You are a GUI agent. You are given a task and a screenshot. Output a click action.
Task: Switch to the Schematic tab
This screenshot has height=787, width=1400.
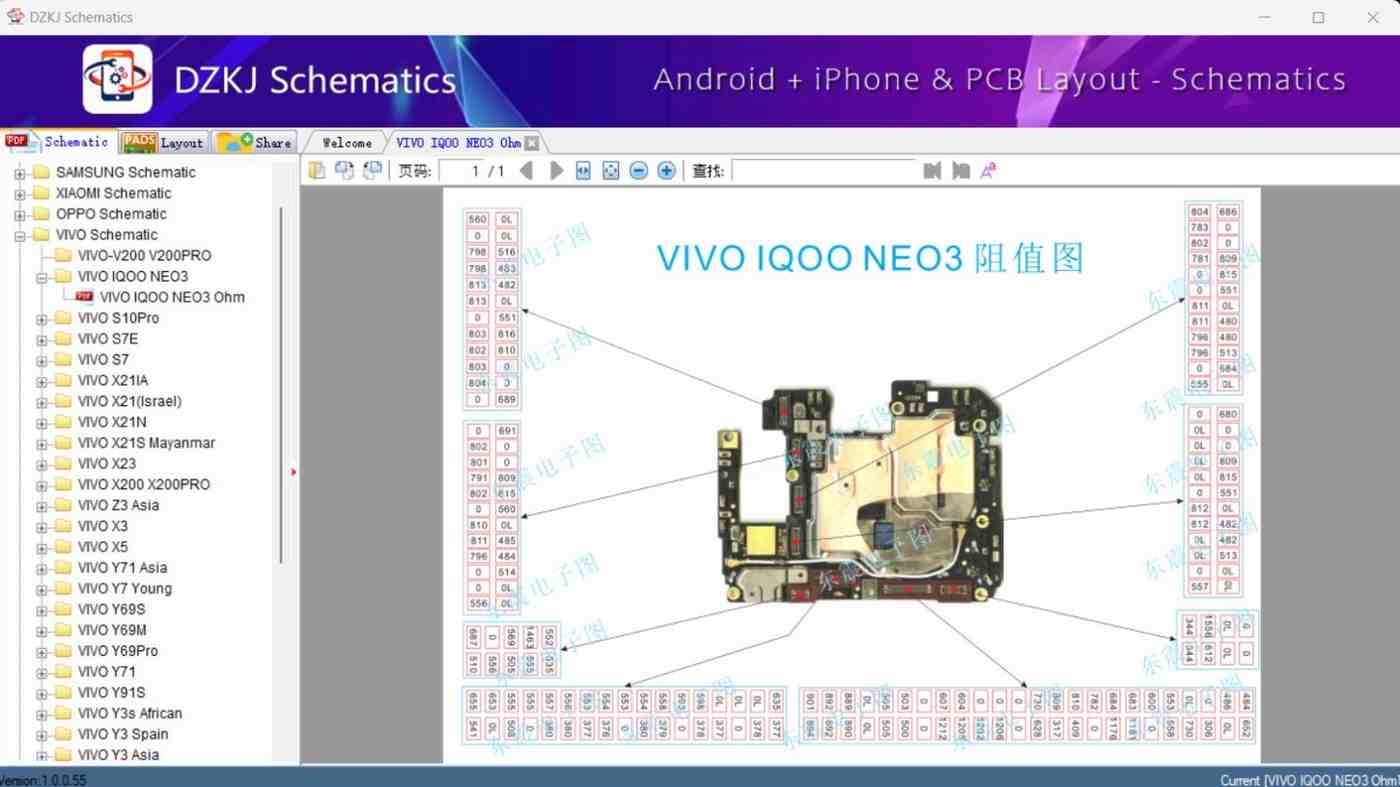tap(60, 142)
